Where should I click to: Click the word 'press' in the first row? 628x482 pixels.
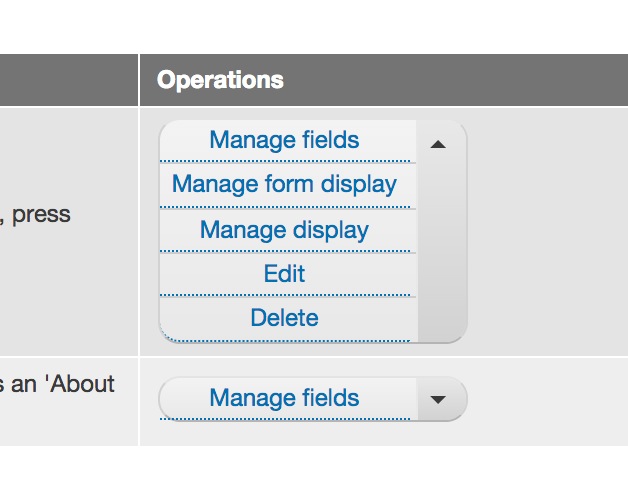[x=41, y=214]
